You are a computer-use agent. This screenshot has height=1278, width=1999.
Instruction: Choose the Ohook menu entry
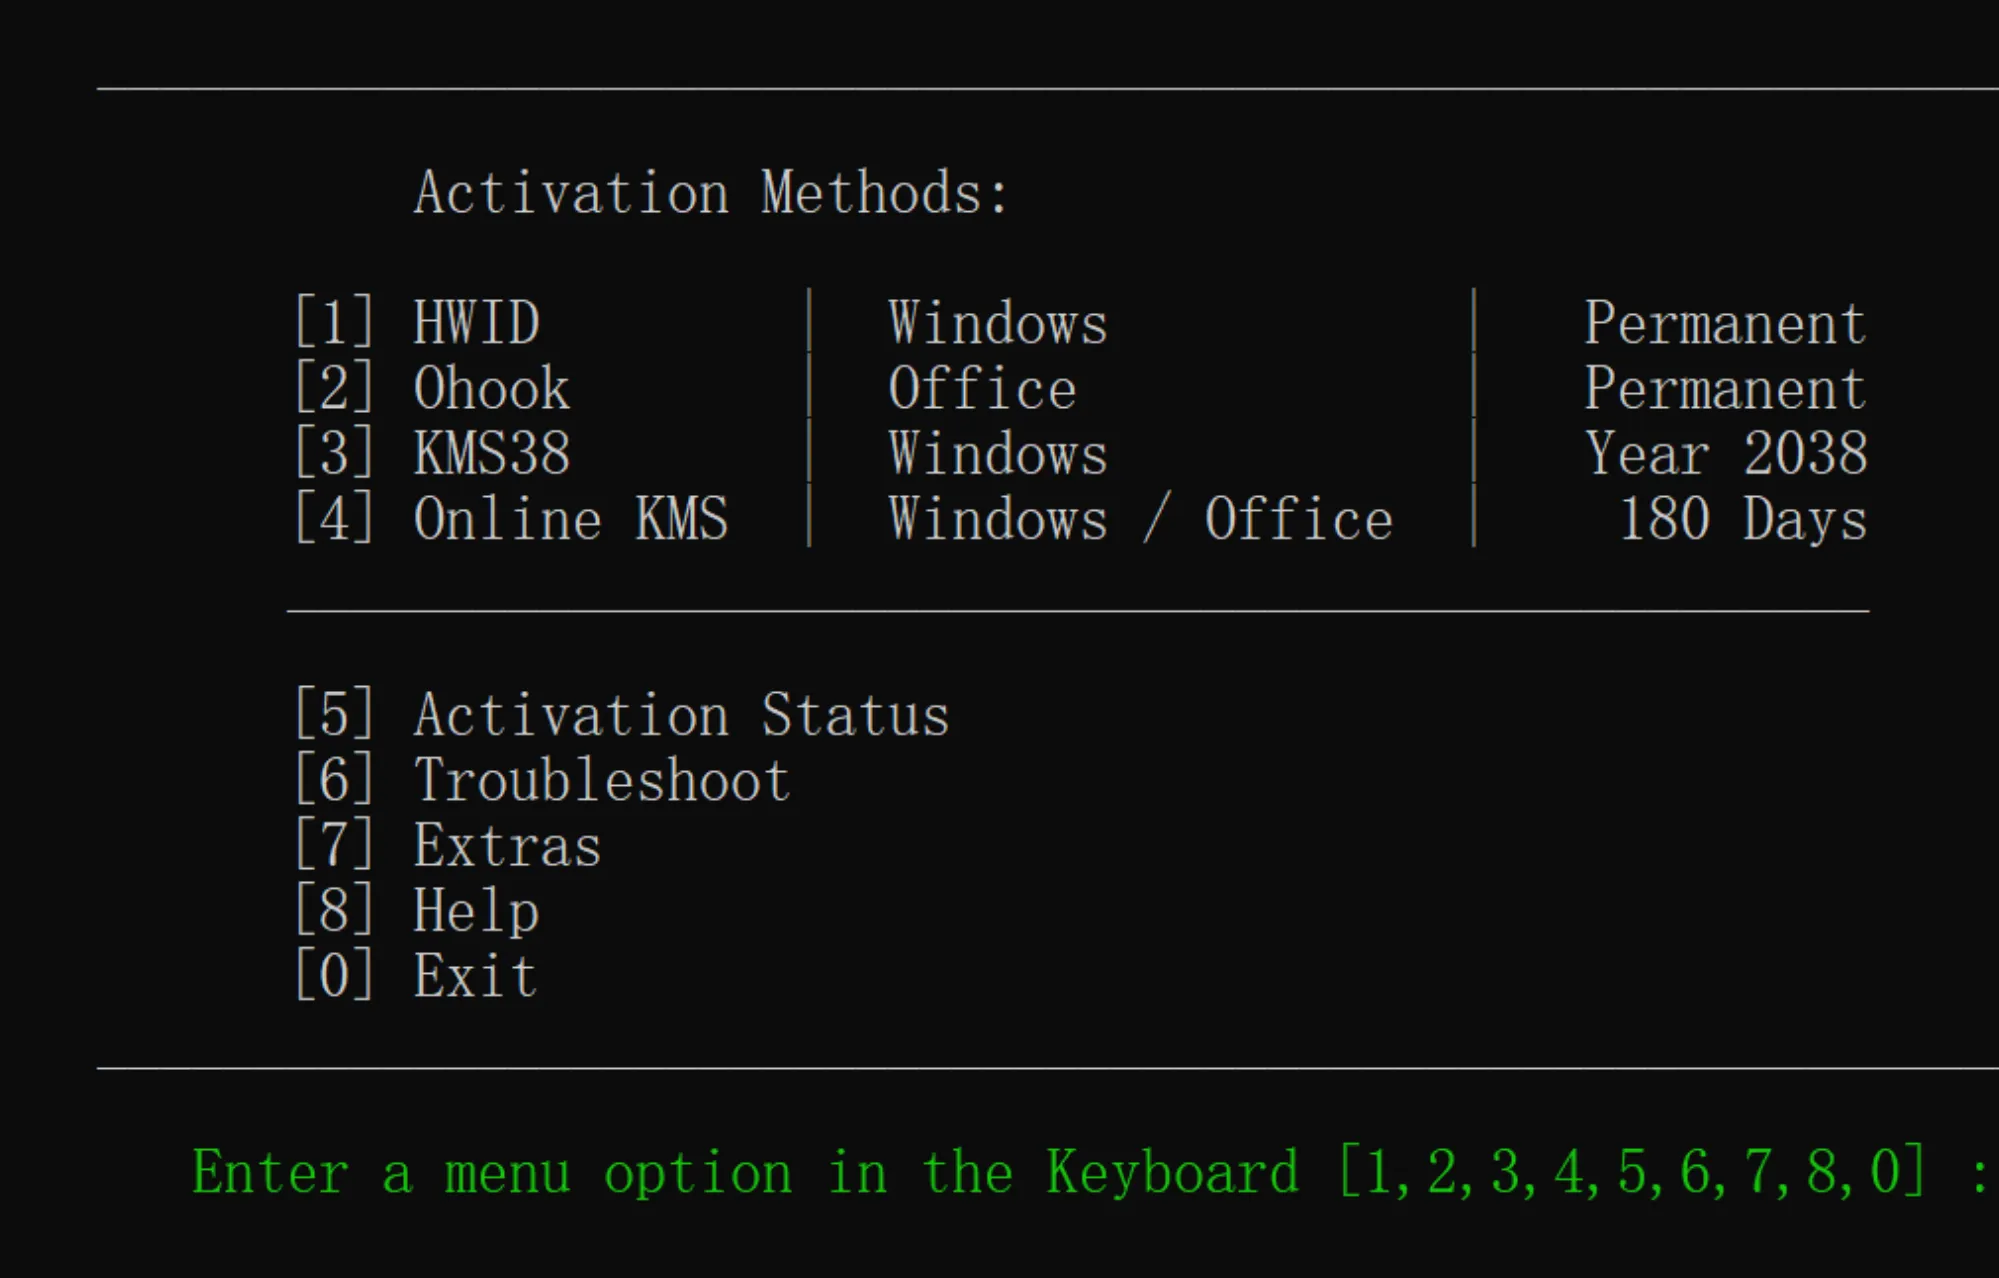(491, 388)
